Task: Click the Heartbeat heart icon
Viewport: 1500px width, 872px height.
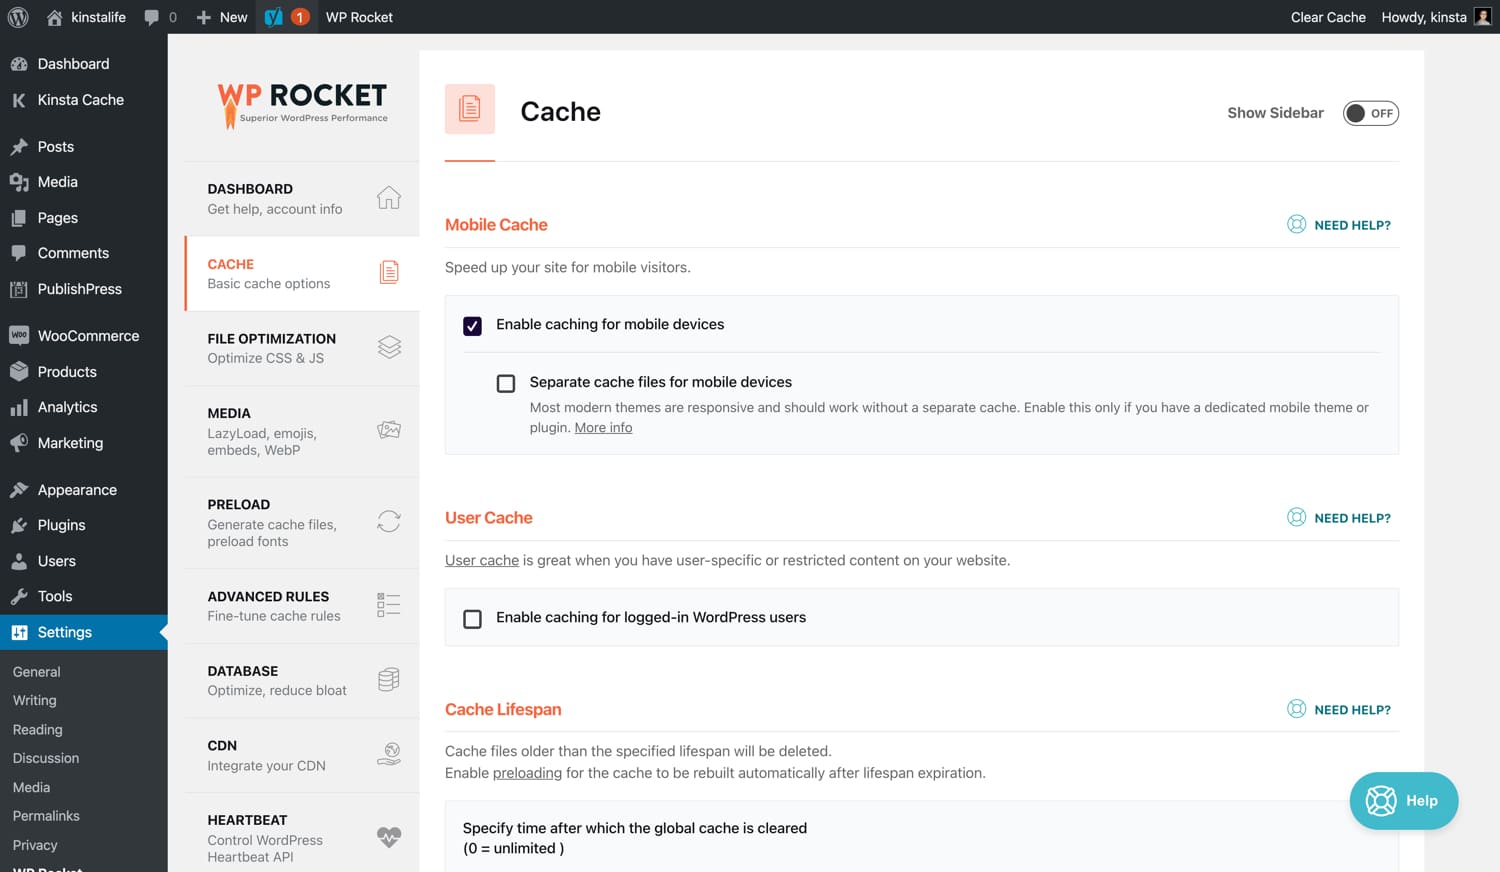Action: [x=389, y=834]
